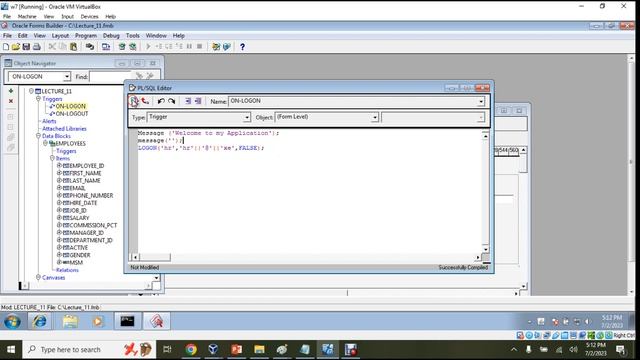Screen dimensions: 640x360
Task: Click the Cut scissors icon
Action: pyautogui.click(x=52, y=47)
